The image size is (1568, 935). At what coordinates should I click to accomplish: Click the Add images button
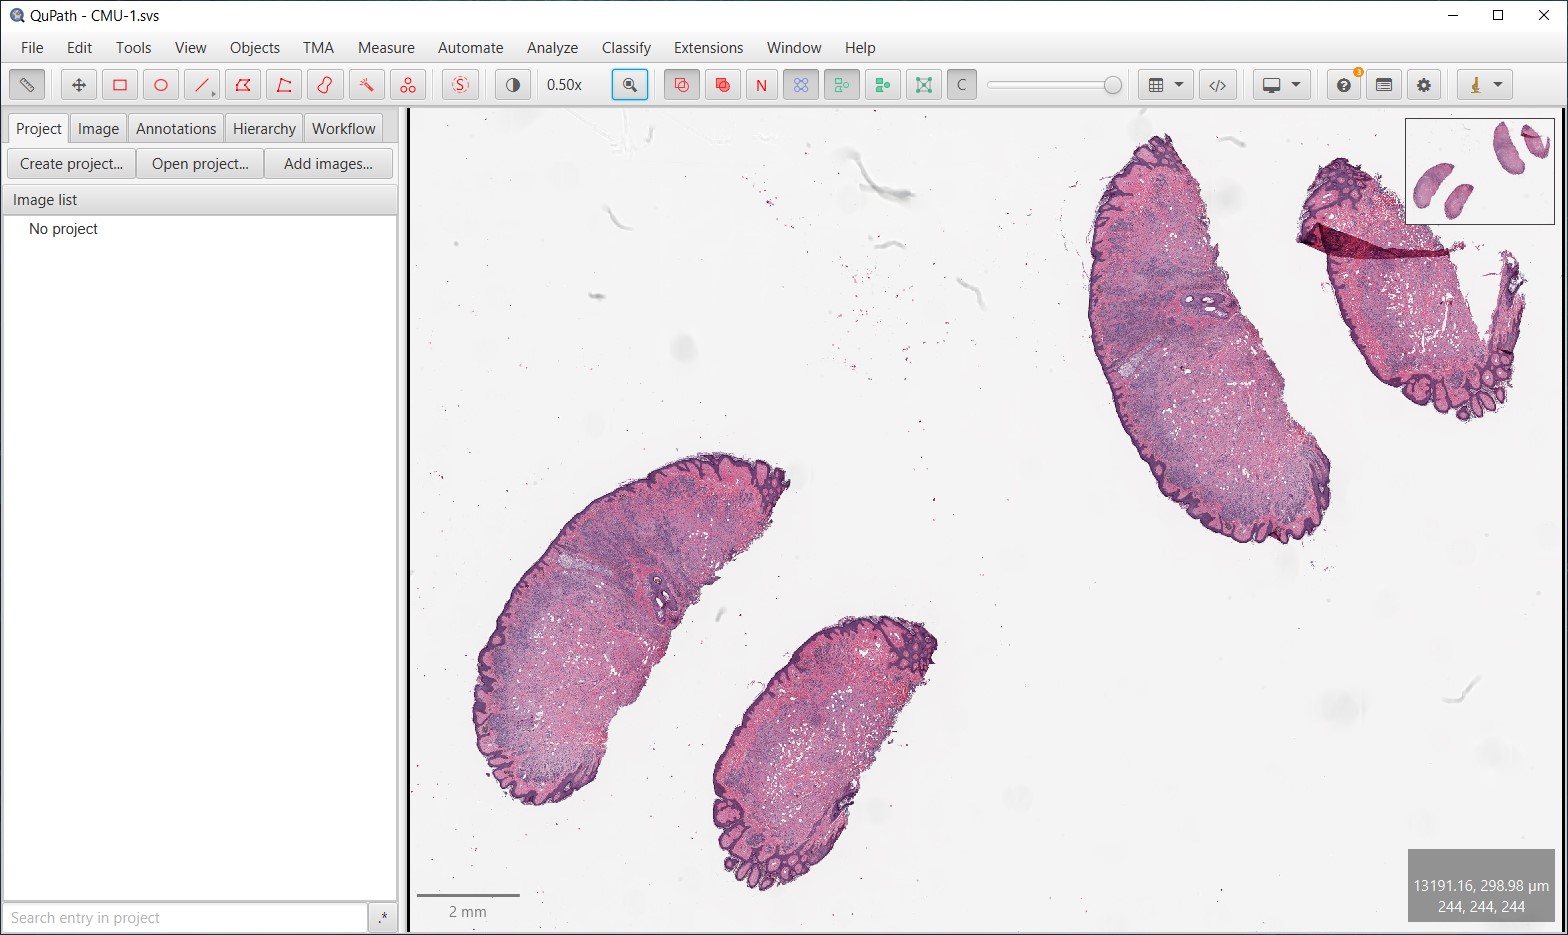point(328,164)
